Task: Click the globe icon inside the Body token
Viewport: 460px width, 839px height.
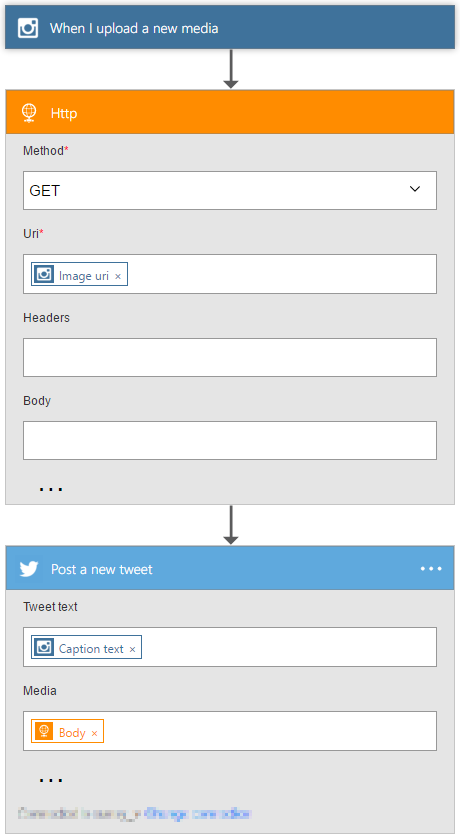Action: (44, 731)
